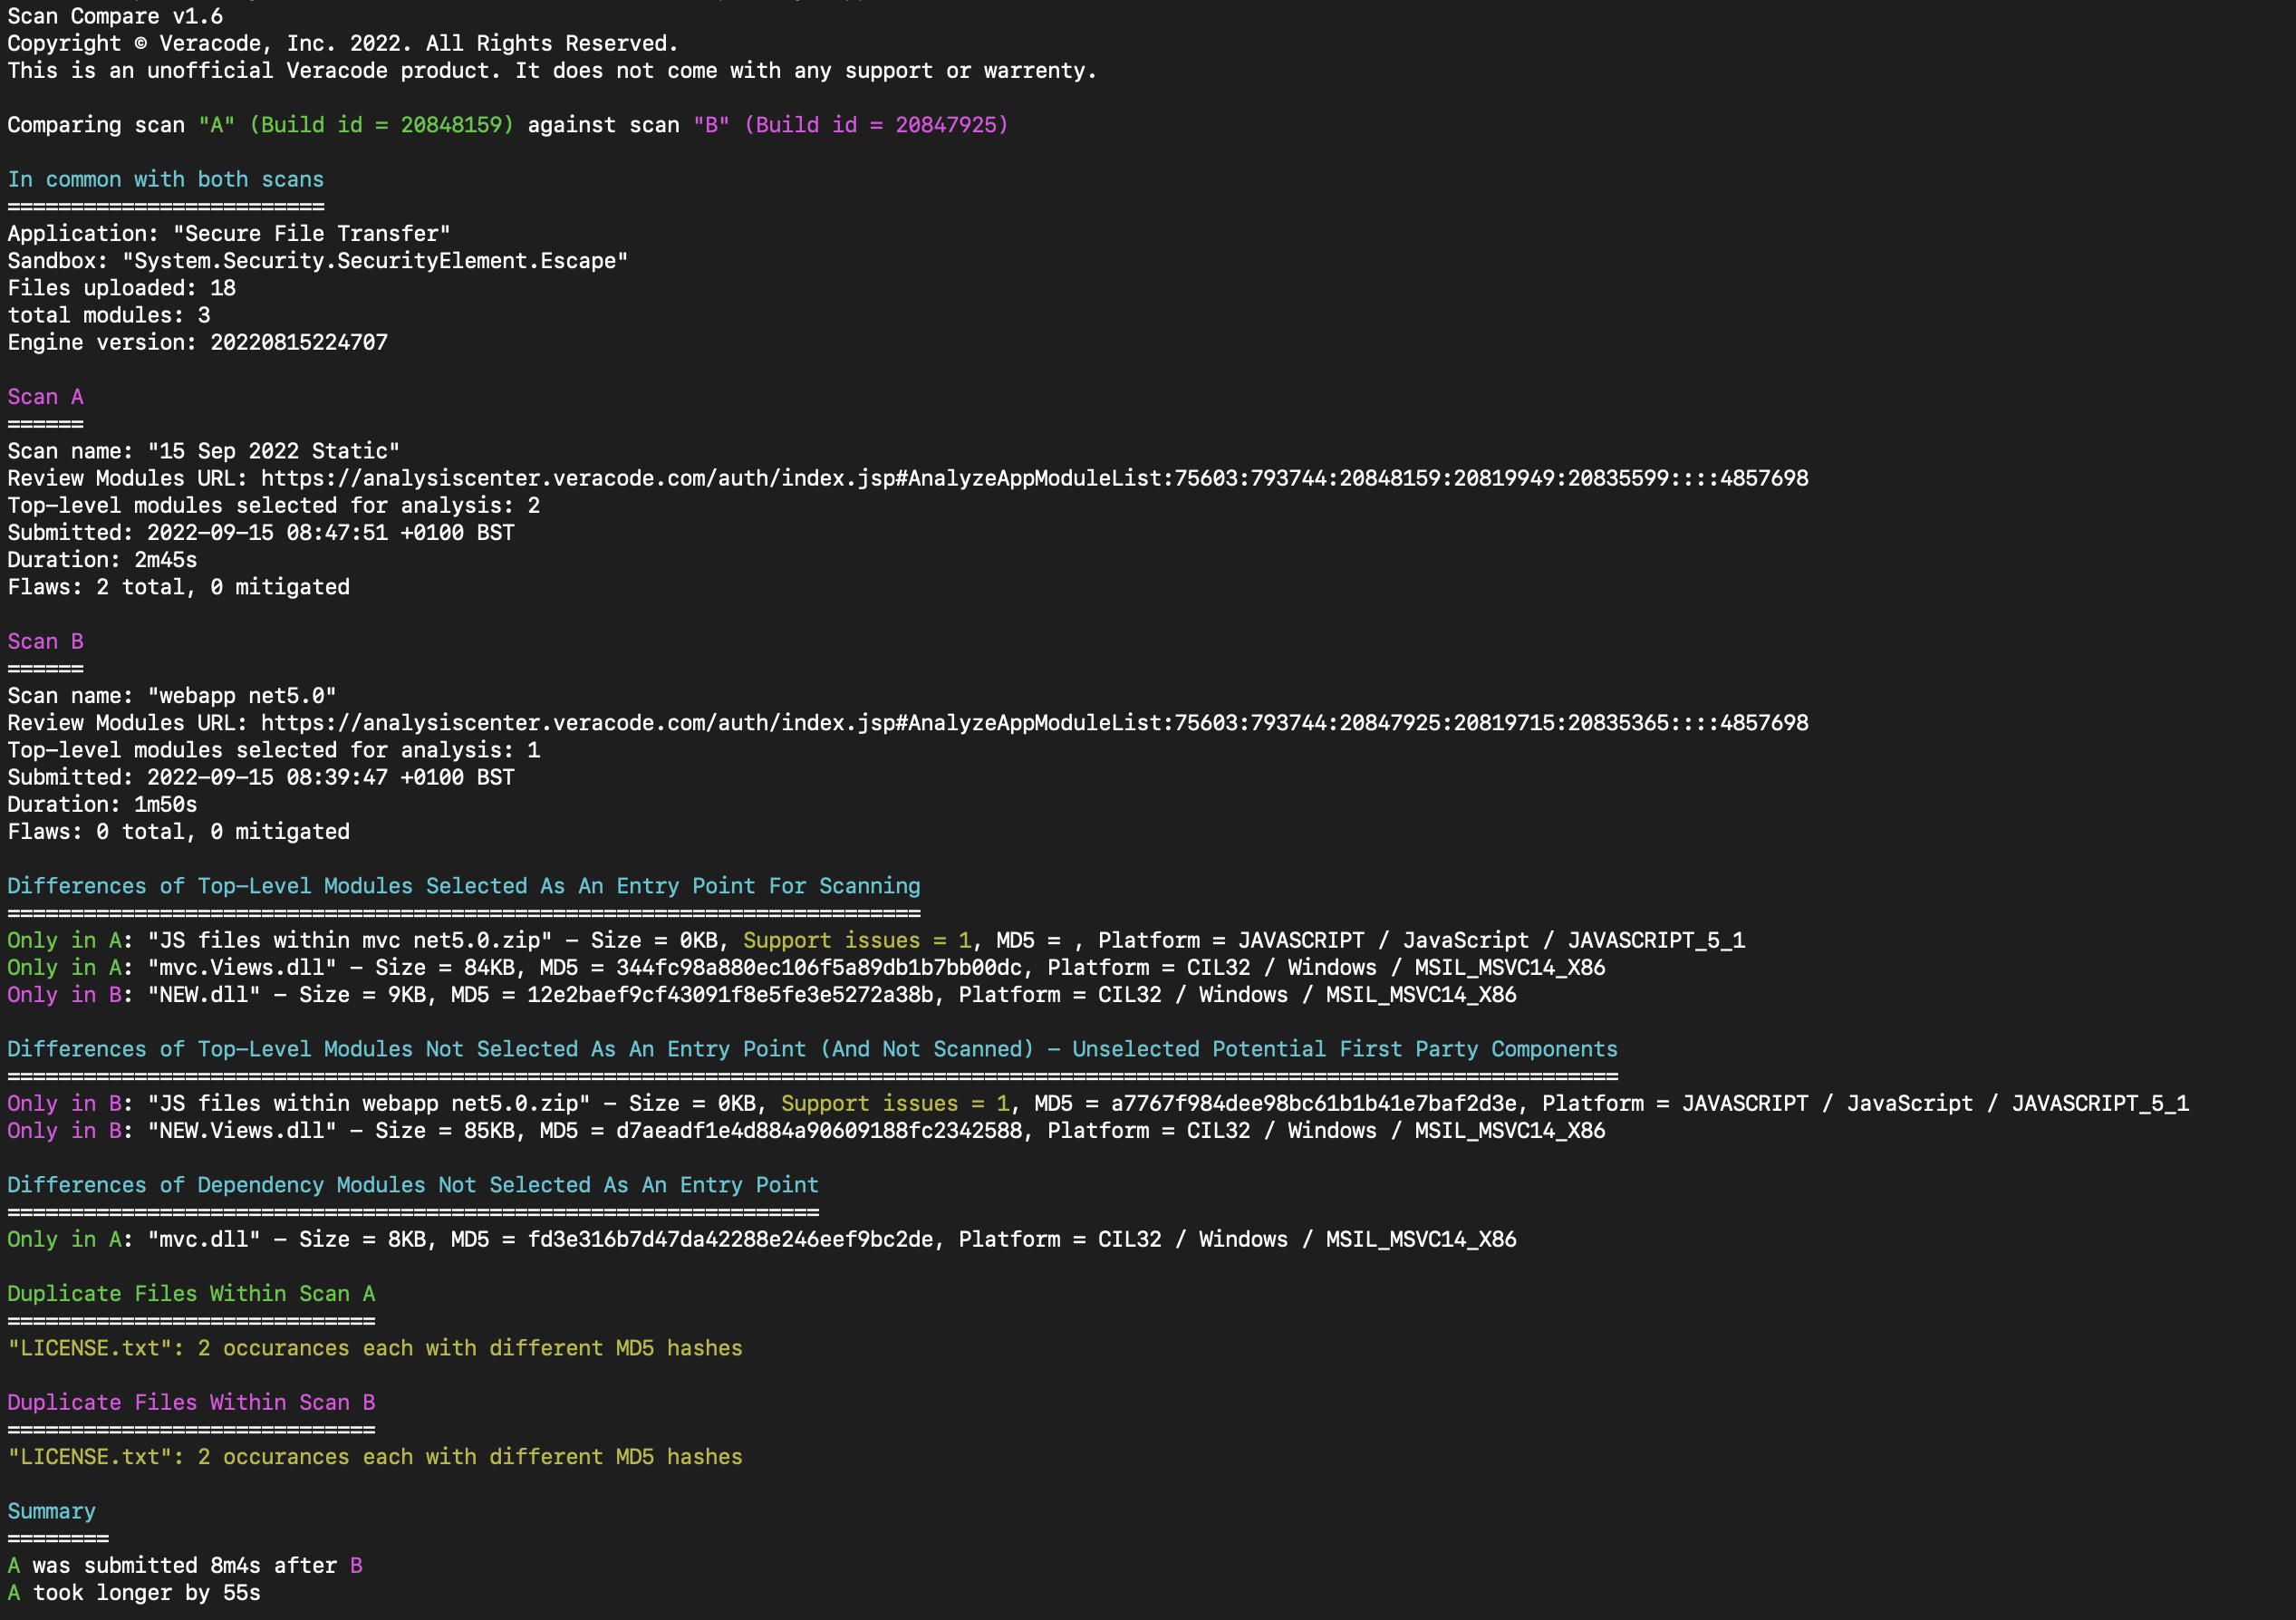Click the Engine version 20220815224707 line
Image resolution: width=2296 pixels, height=1620 pixels.
[197, 343]
